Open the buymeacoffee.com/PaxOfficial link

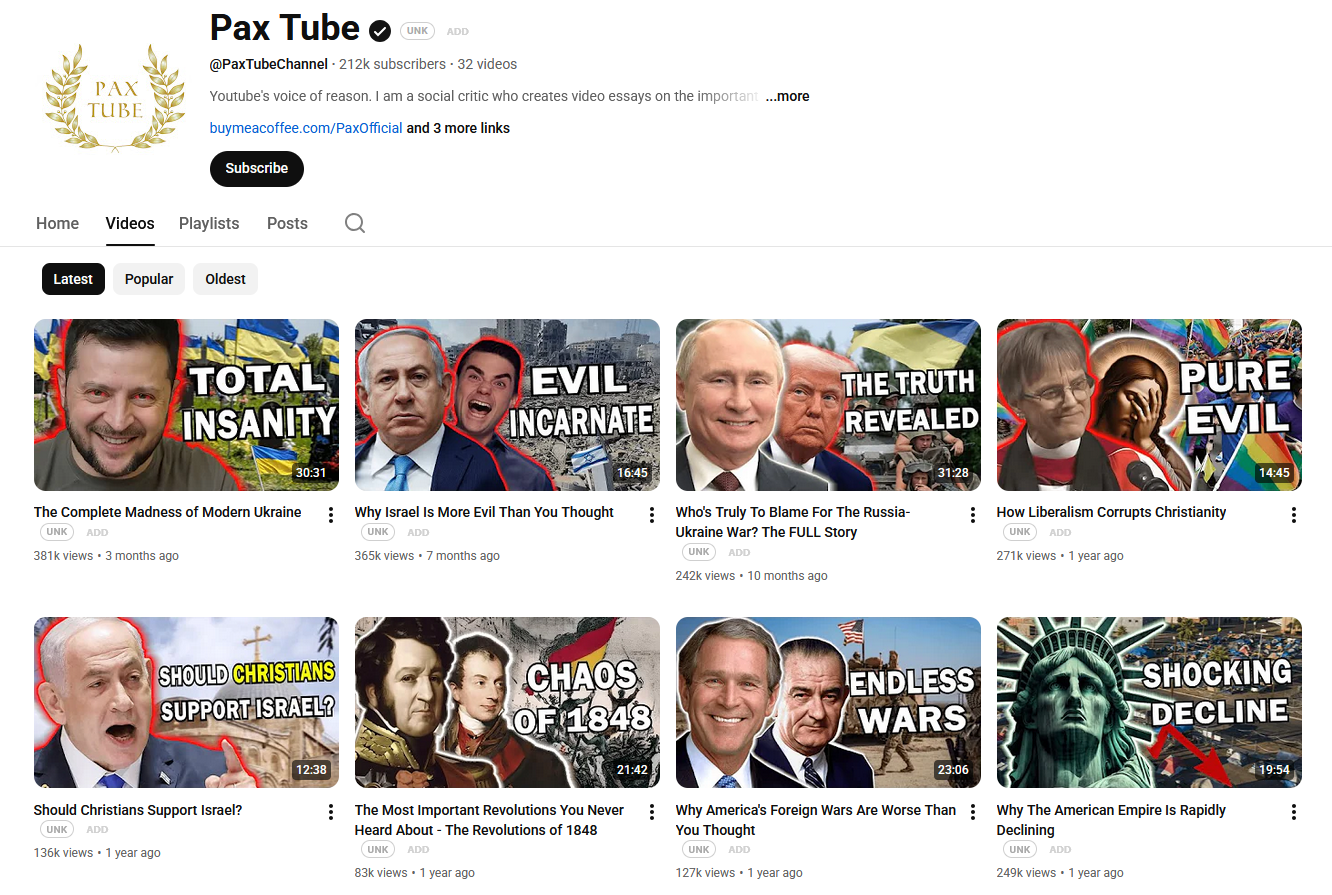[x=306, y=128]
